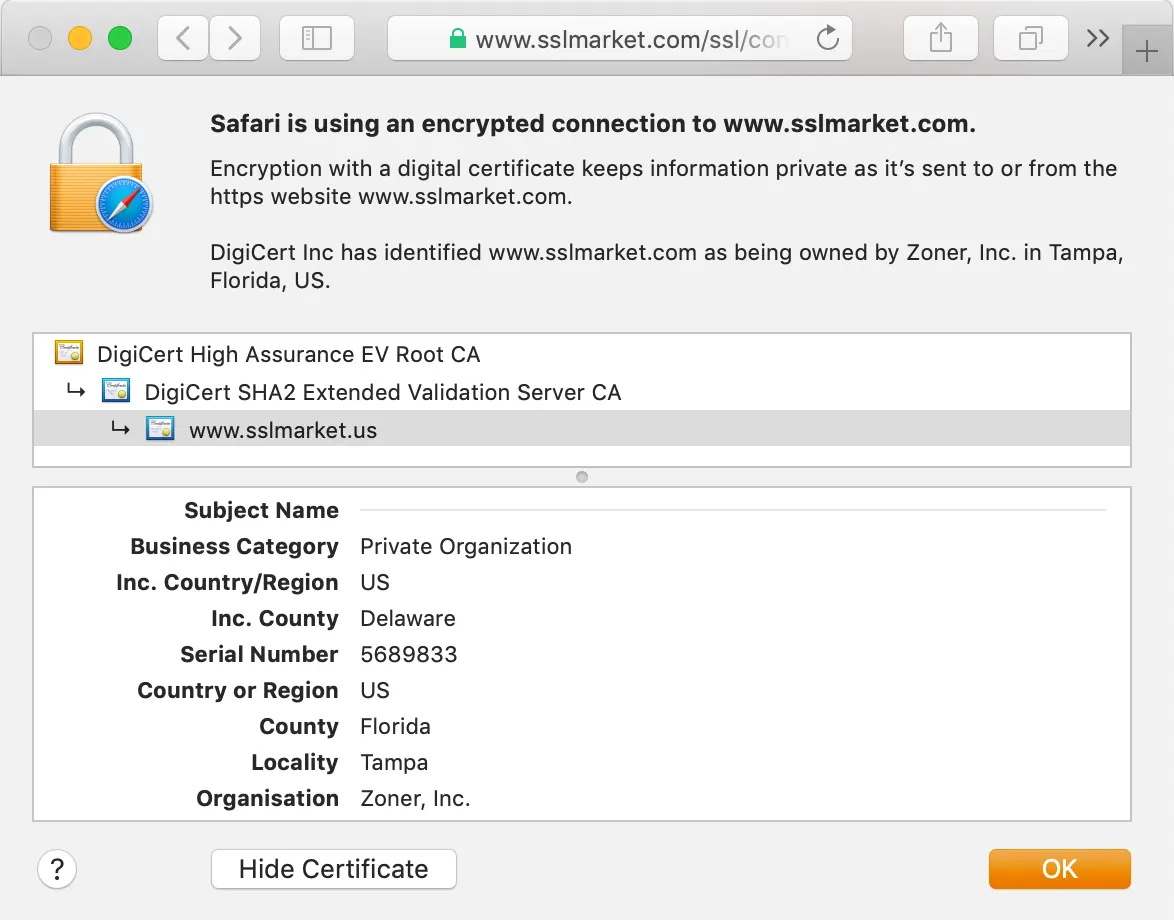Click the green zoom window button

120,37
